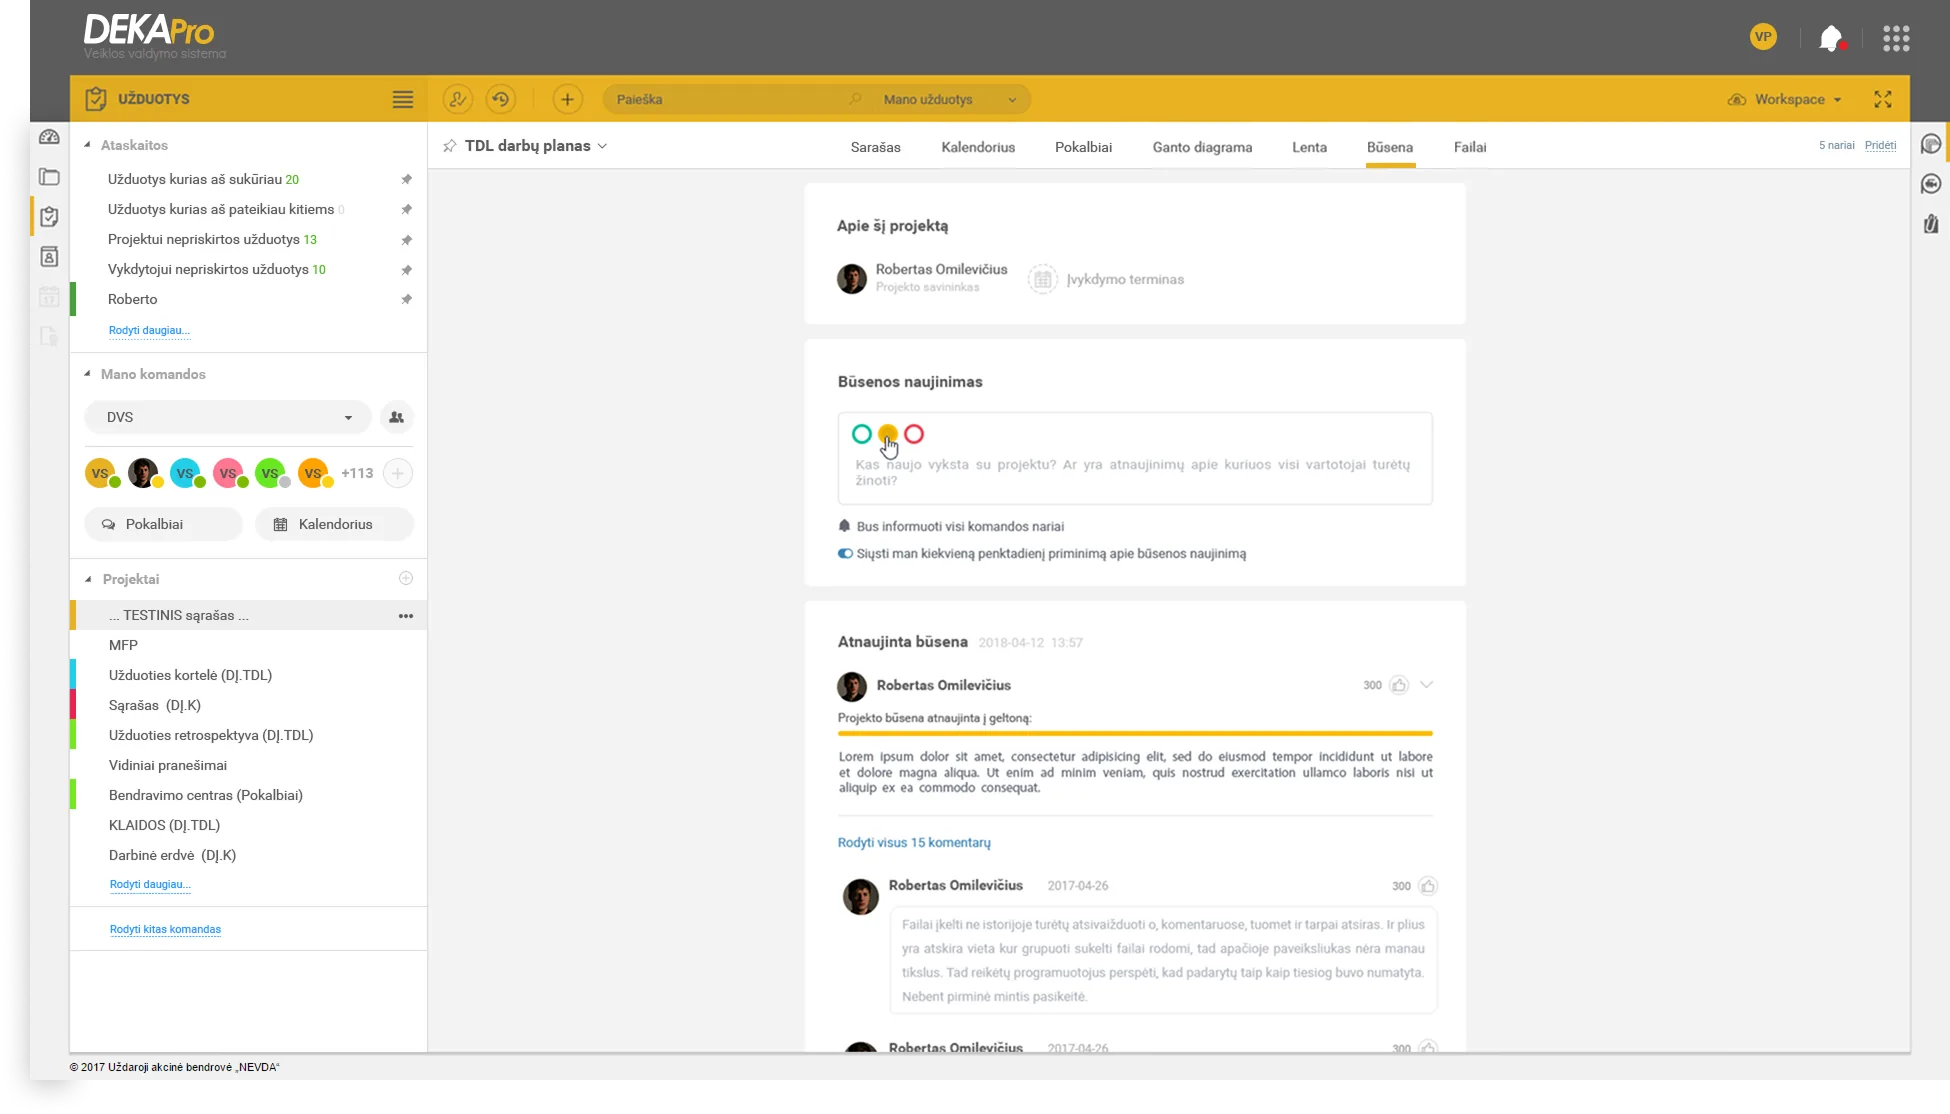Click the my tasks user-check toolbar icon

click(457, 99)
